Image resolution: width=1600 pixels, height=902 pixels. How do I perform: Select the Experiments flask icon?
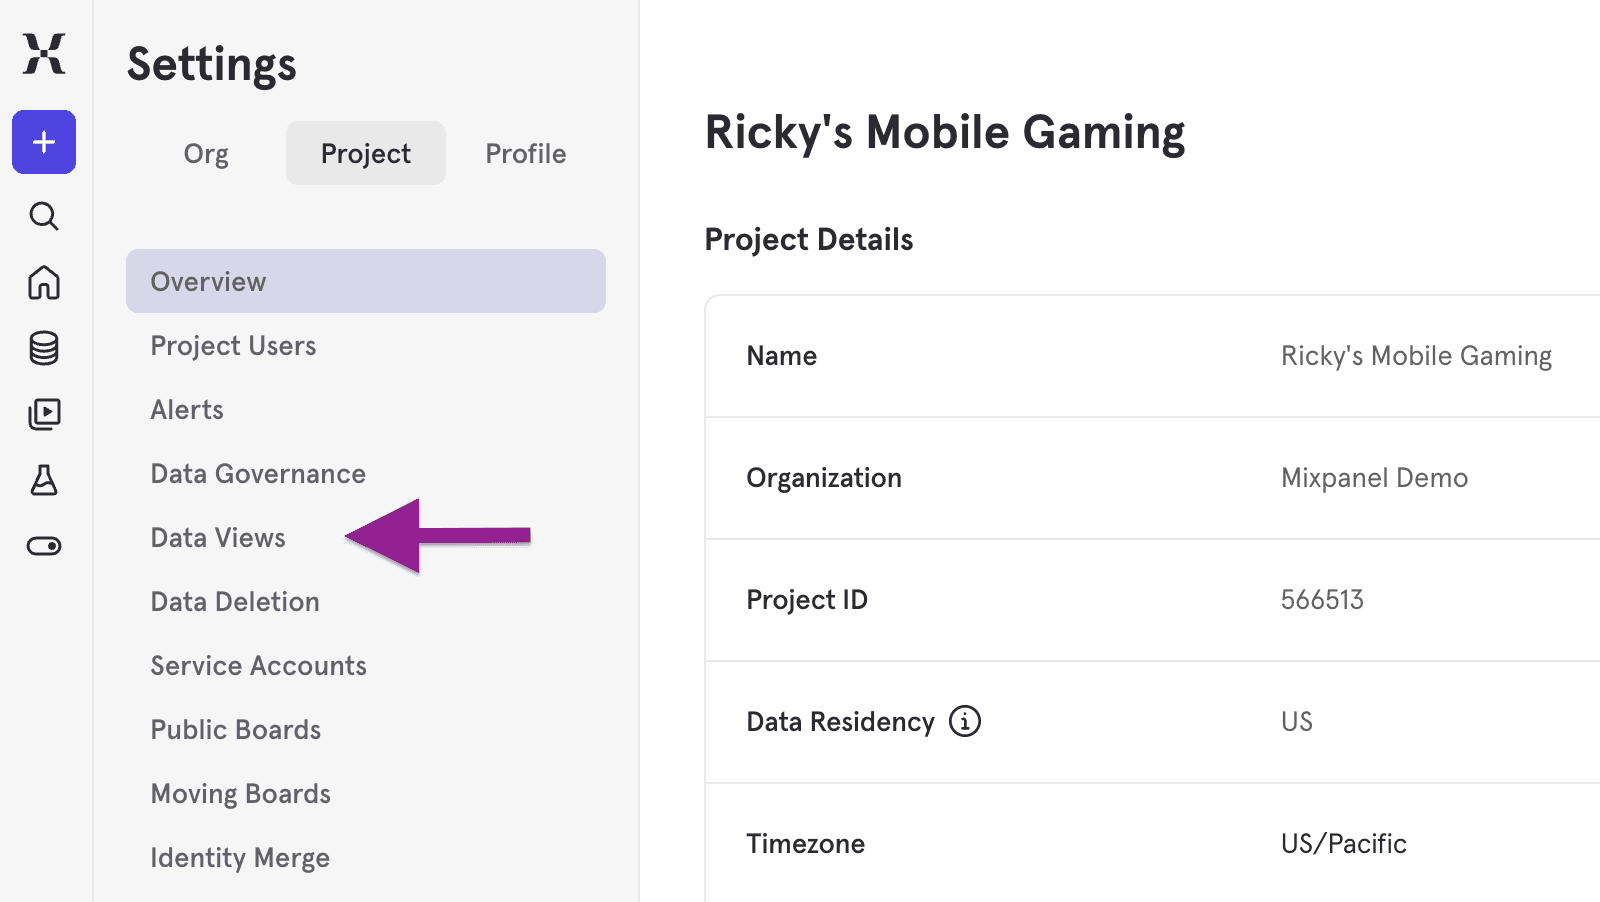(43, 480)
